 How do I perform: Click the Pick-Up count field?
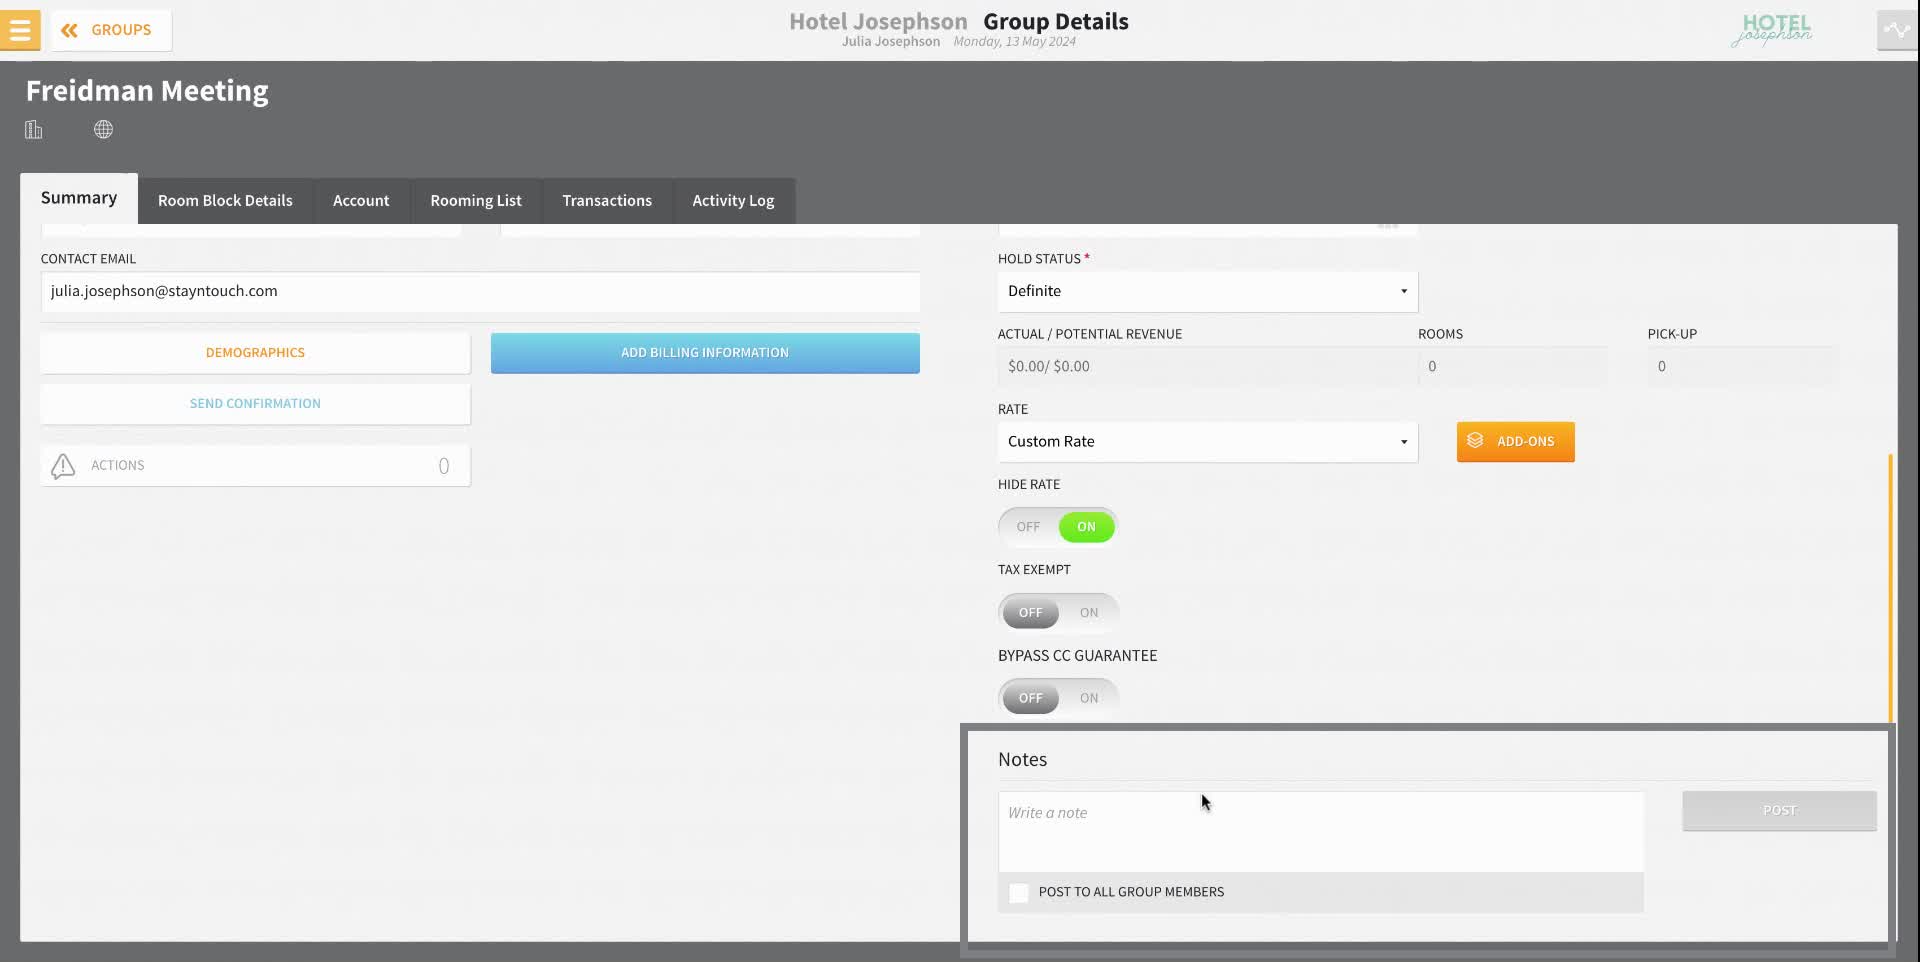pyautogui.click(x=1741, y=367)
